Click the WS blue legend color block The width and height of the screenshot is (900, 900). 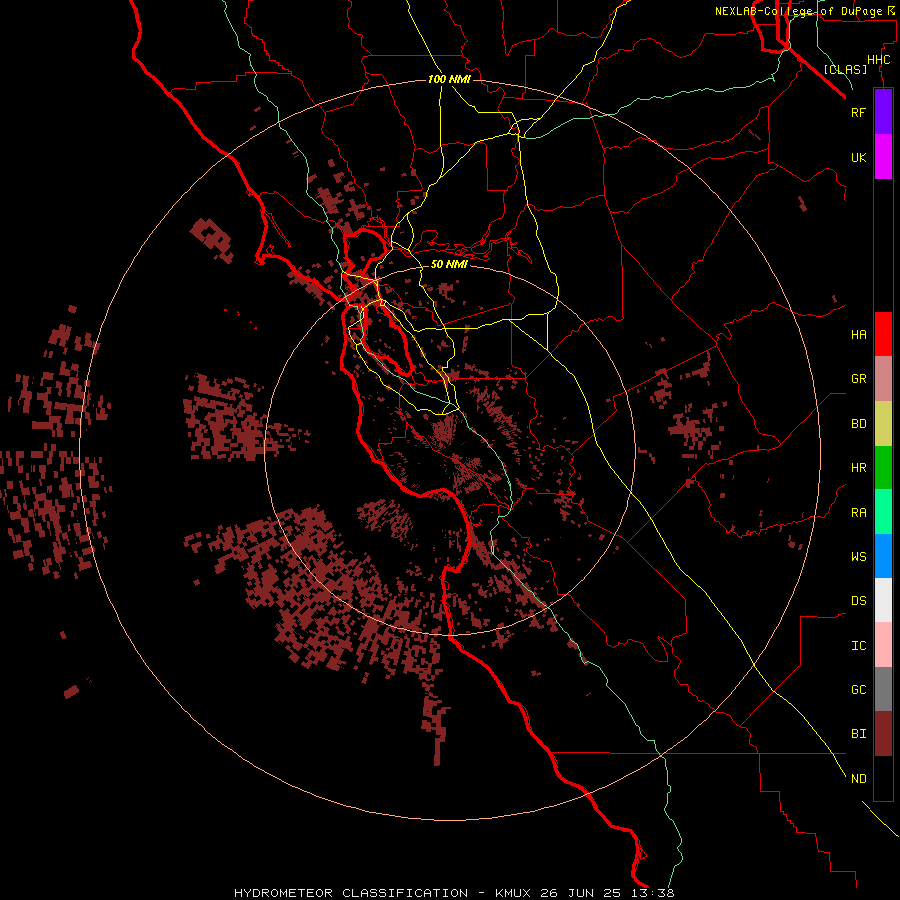pyautogui.click(x=883, y=556)
